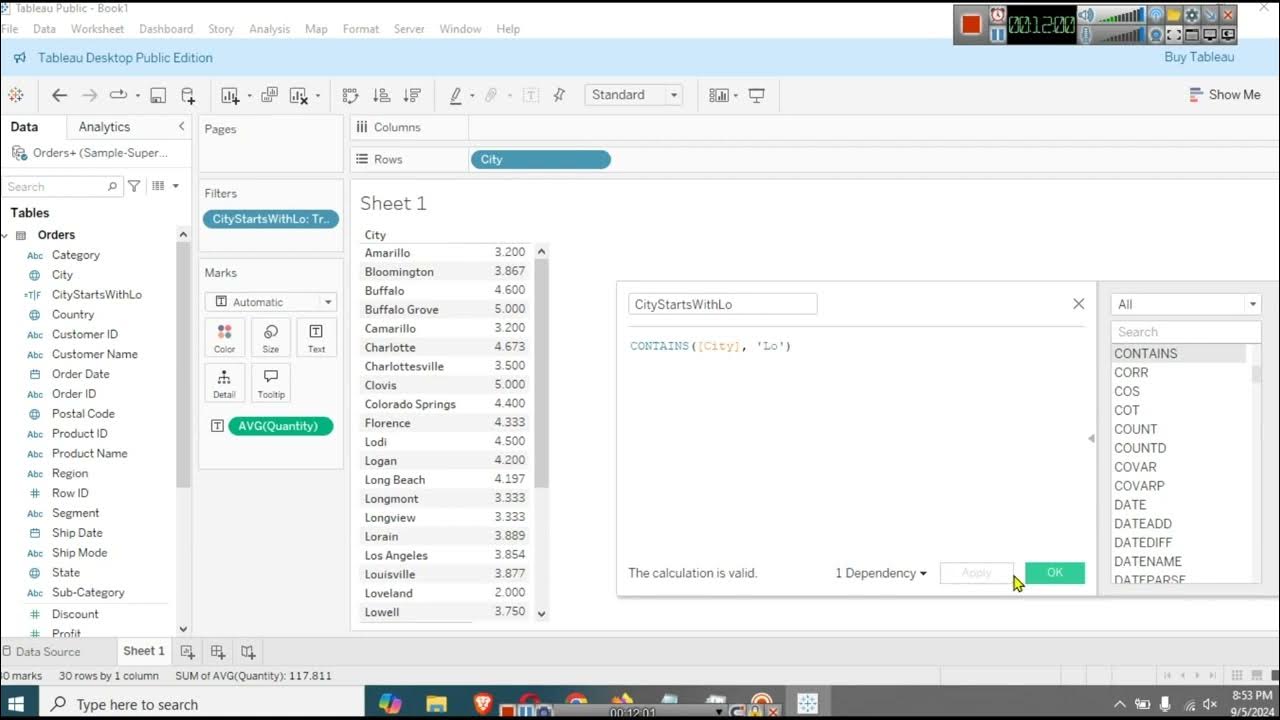This screenshot has height=720, width=1280.
Task: Click the Save toolbar icon
Action: point(158,95)
